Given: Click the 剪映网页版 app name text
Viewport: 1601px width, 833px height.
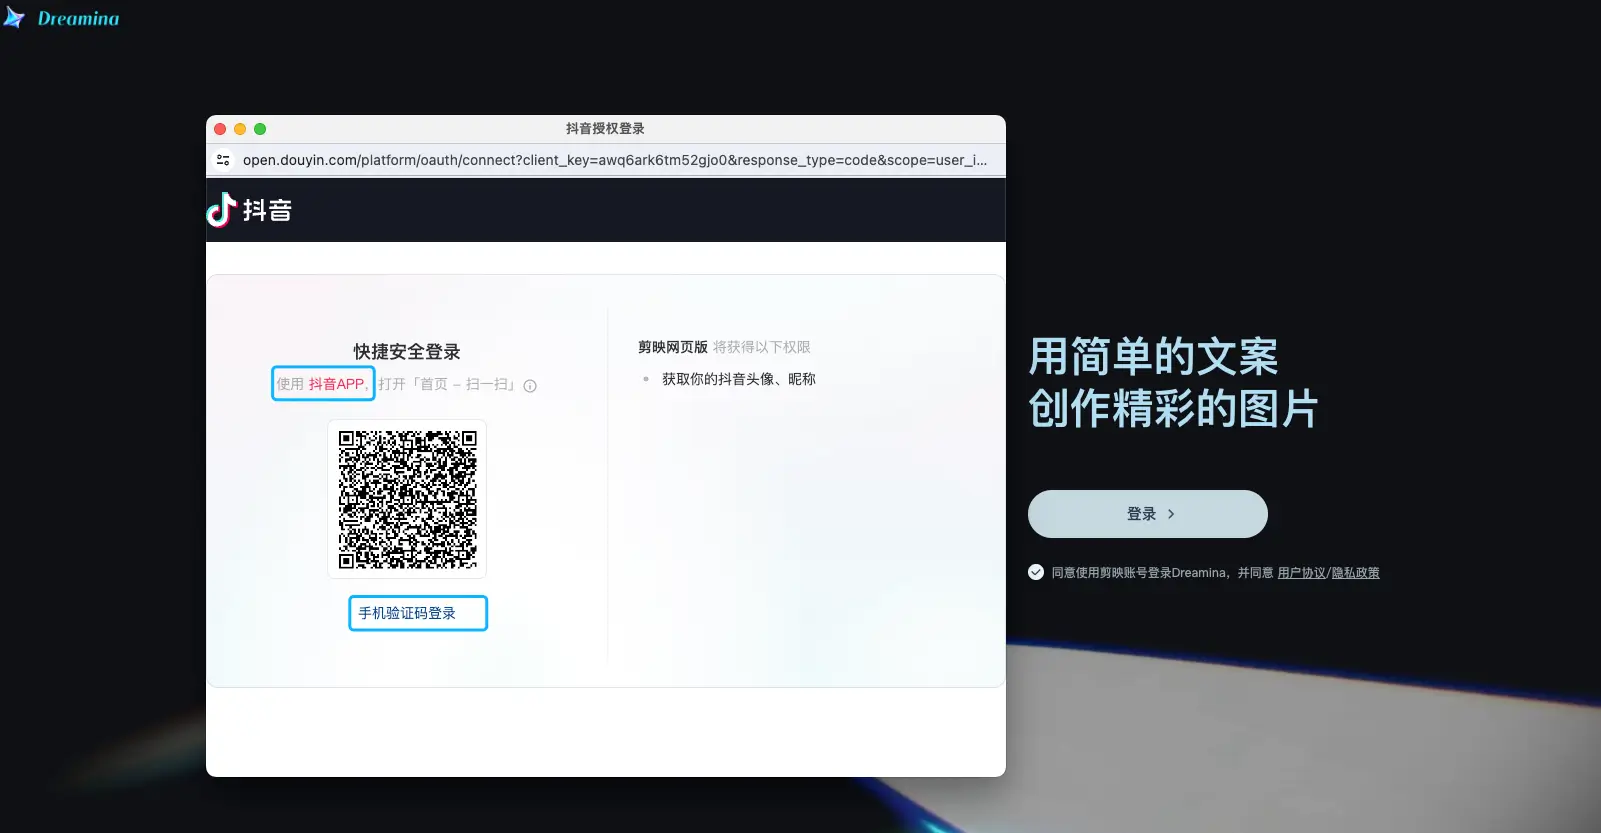Looking at the screenshot, I should pos(673,347).
